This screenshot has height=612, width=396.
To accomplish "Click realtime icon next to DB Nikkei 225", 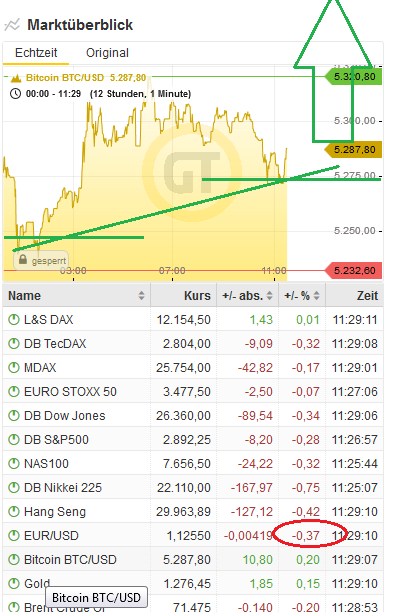I will (14, 487).
